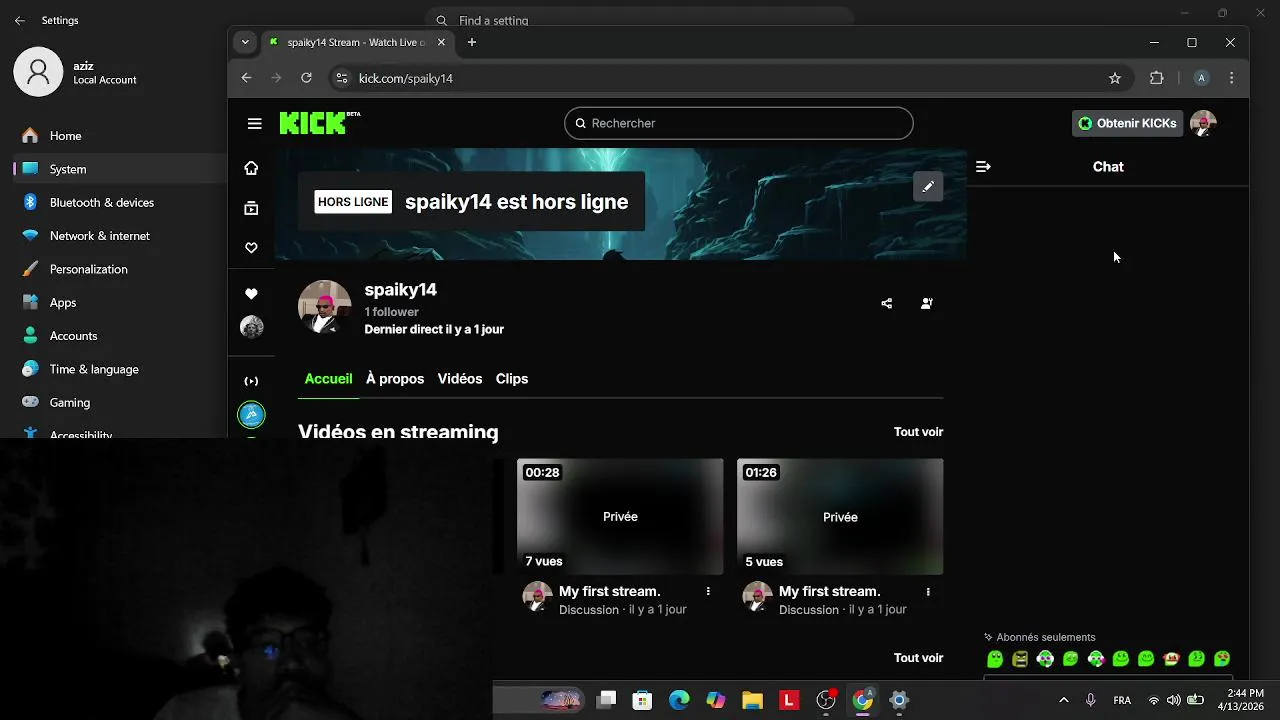Click the Discussion category under the 00:28 video

(x=589, y=609)
